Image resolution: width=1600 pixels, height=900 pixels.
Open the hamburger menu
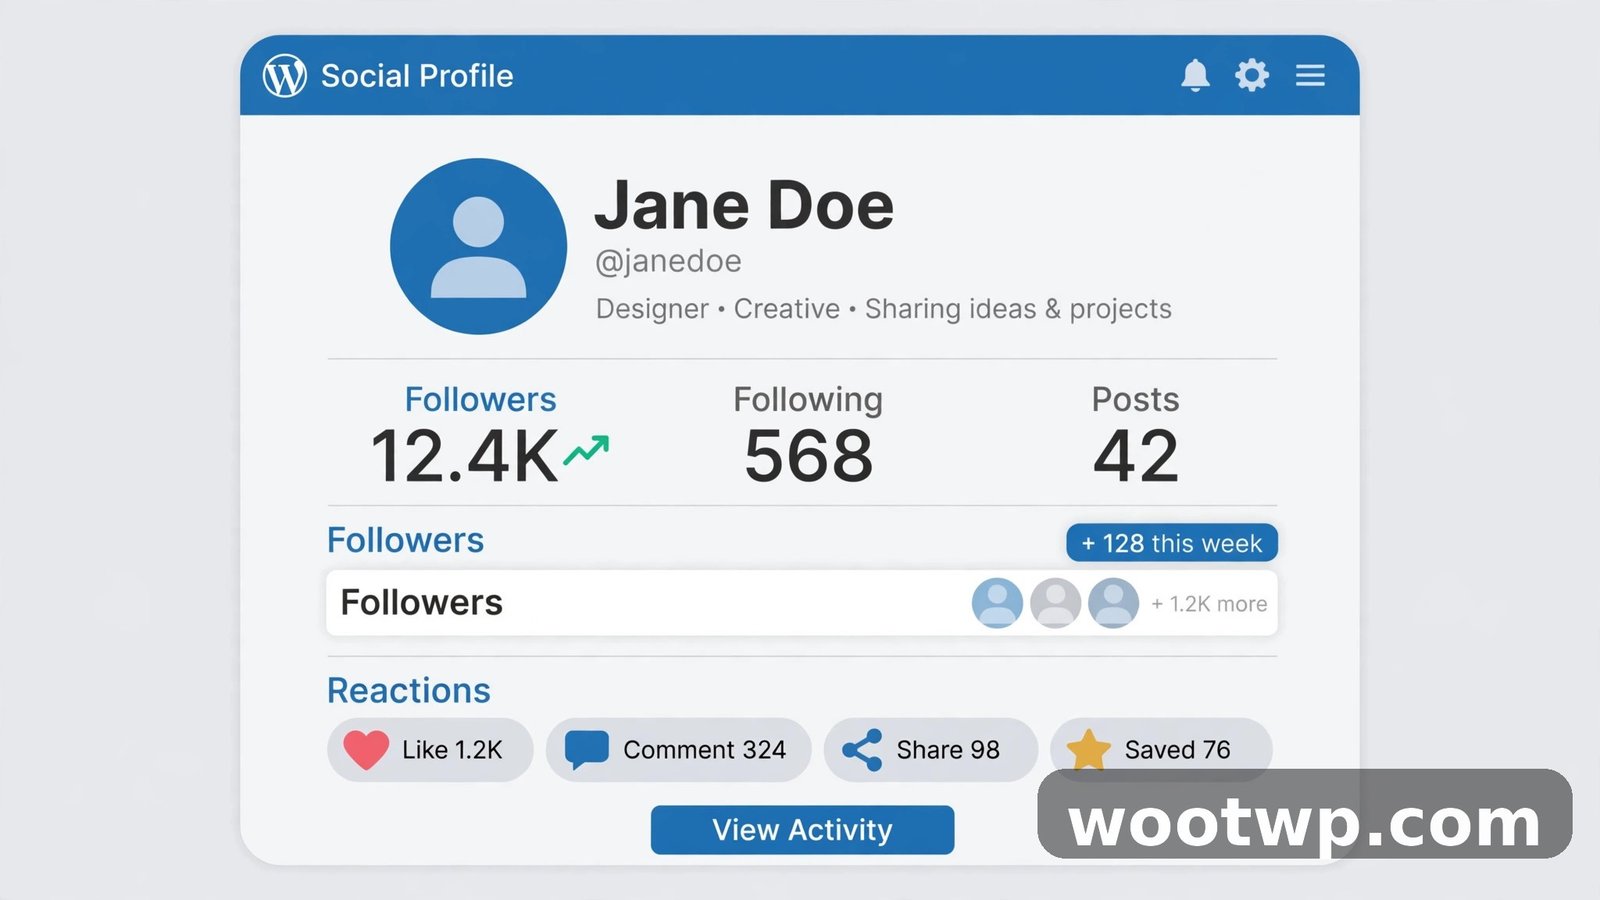tap(1310, 75)
